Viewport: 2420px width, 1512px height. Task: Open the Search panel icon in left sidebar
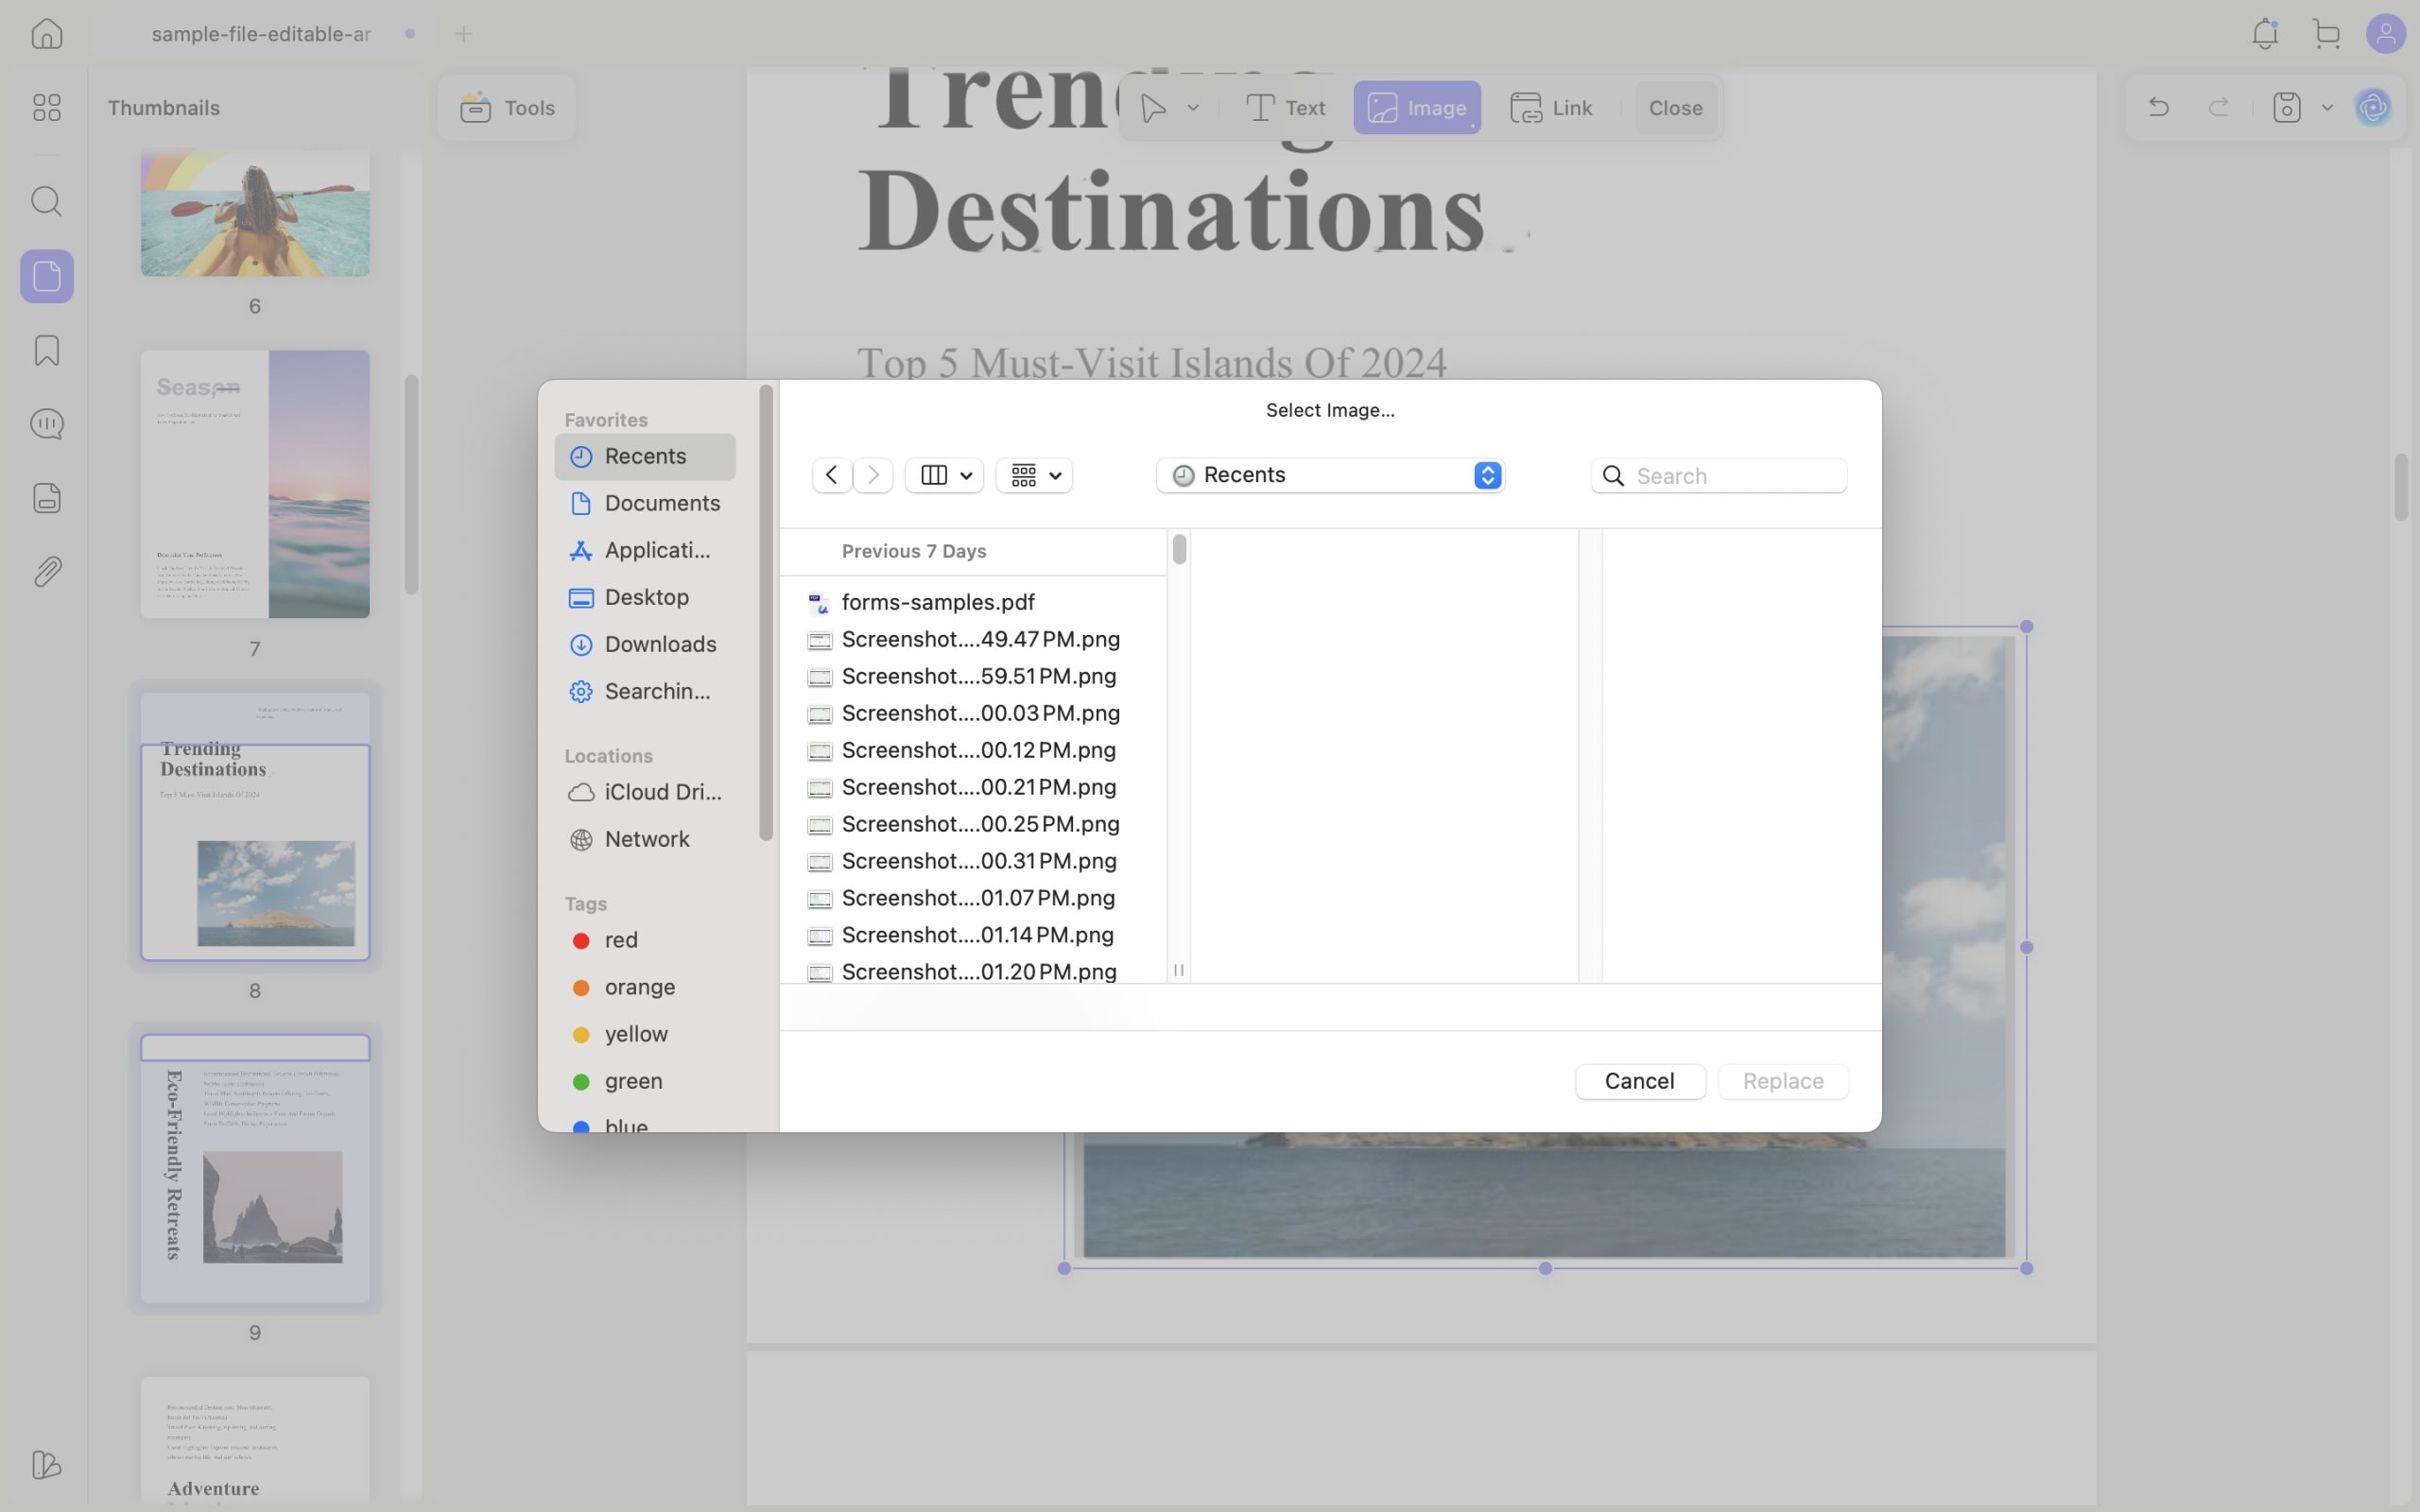coord(46,202)
